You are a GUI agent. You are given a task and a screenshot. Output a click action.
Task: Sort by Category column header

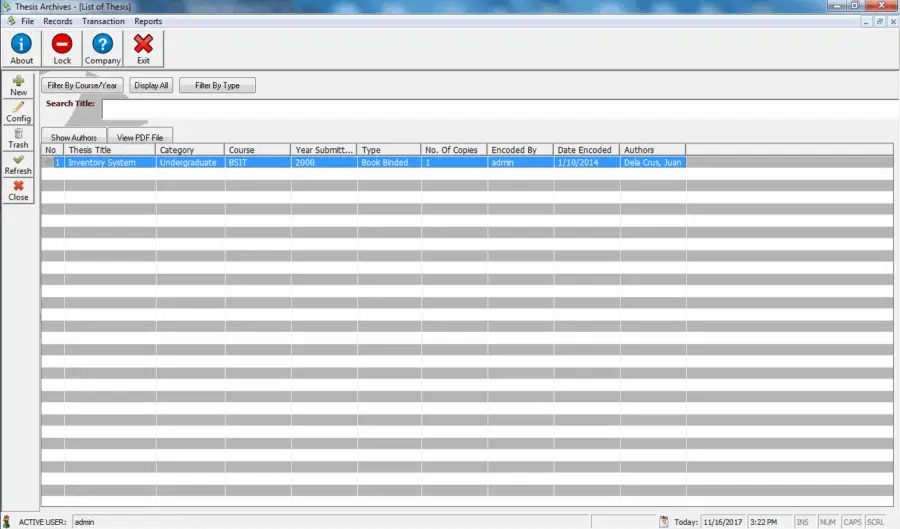(x=189, y=150)
